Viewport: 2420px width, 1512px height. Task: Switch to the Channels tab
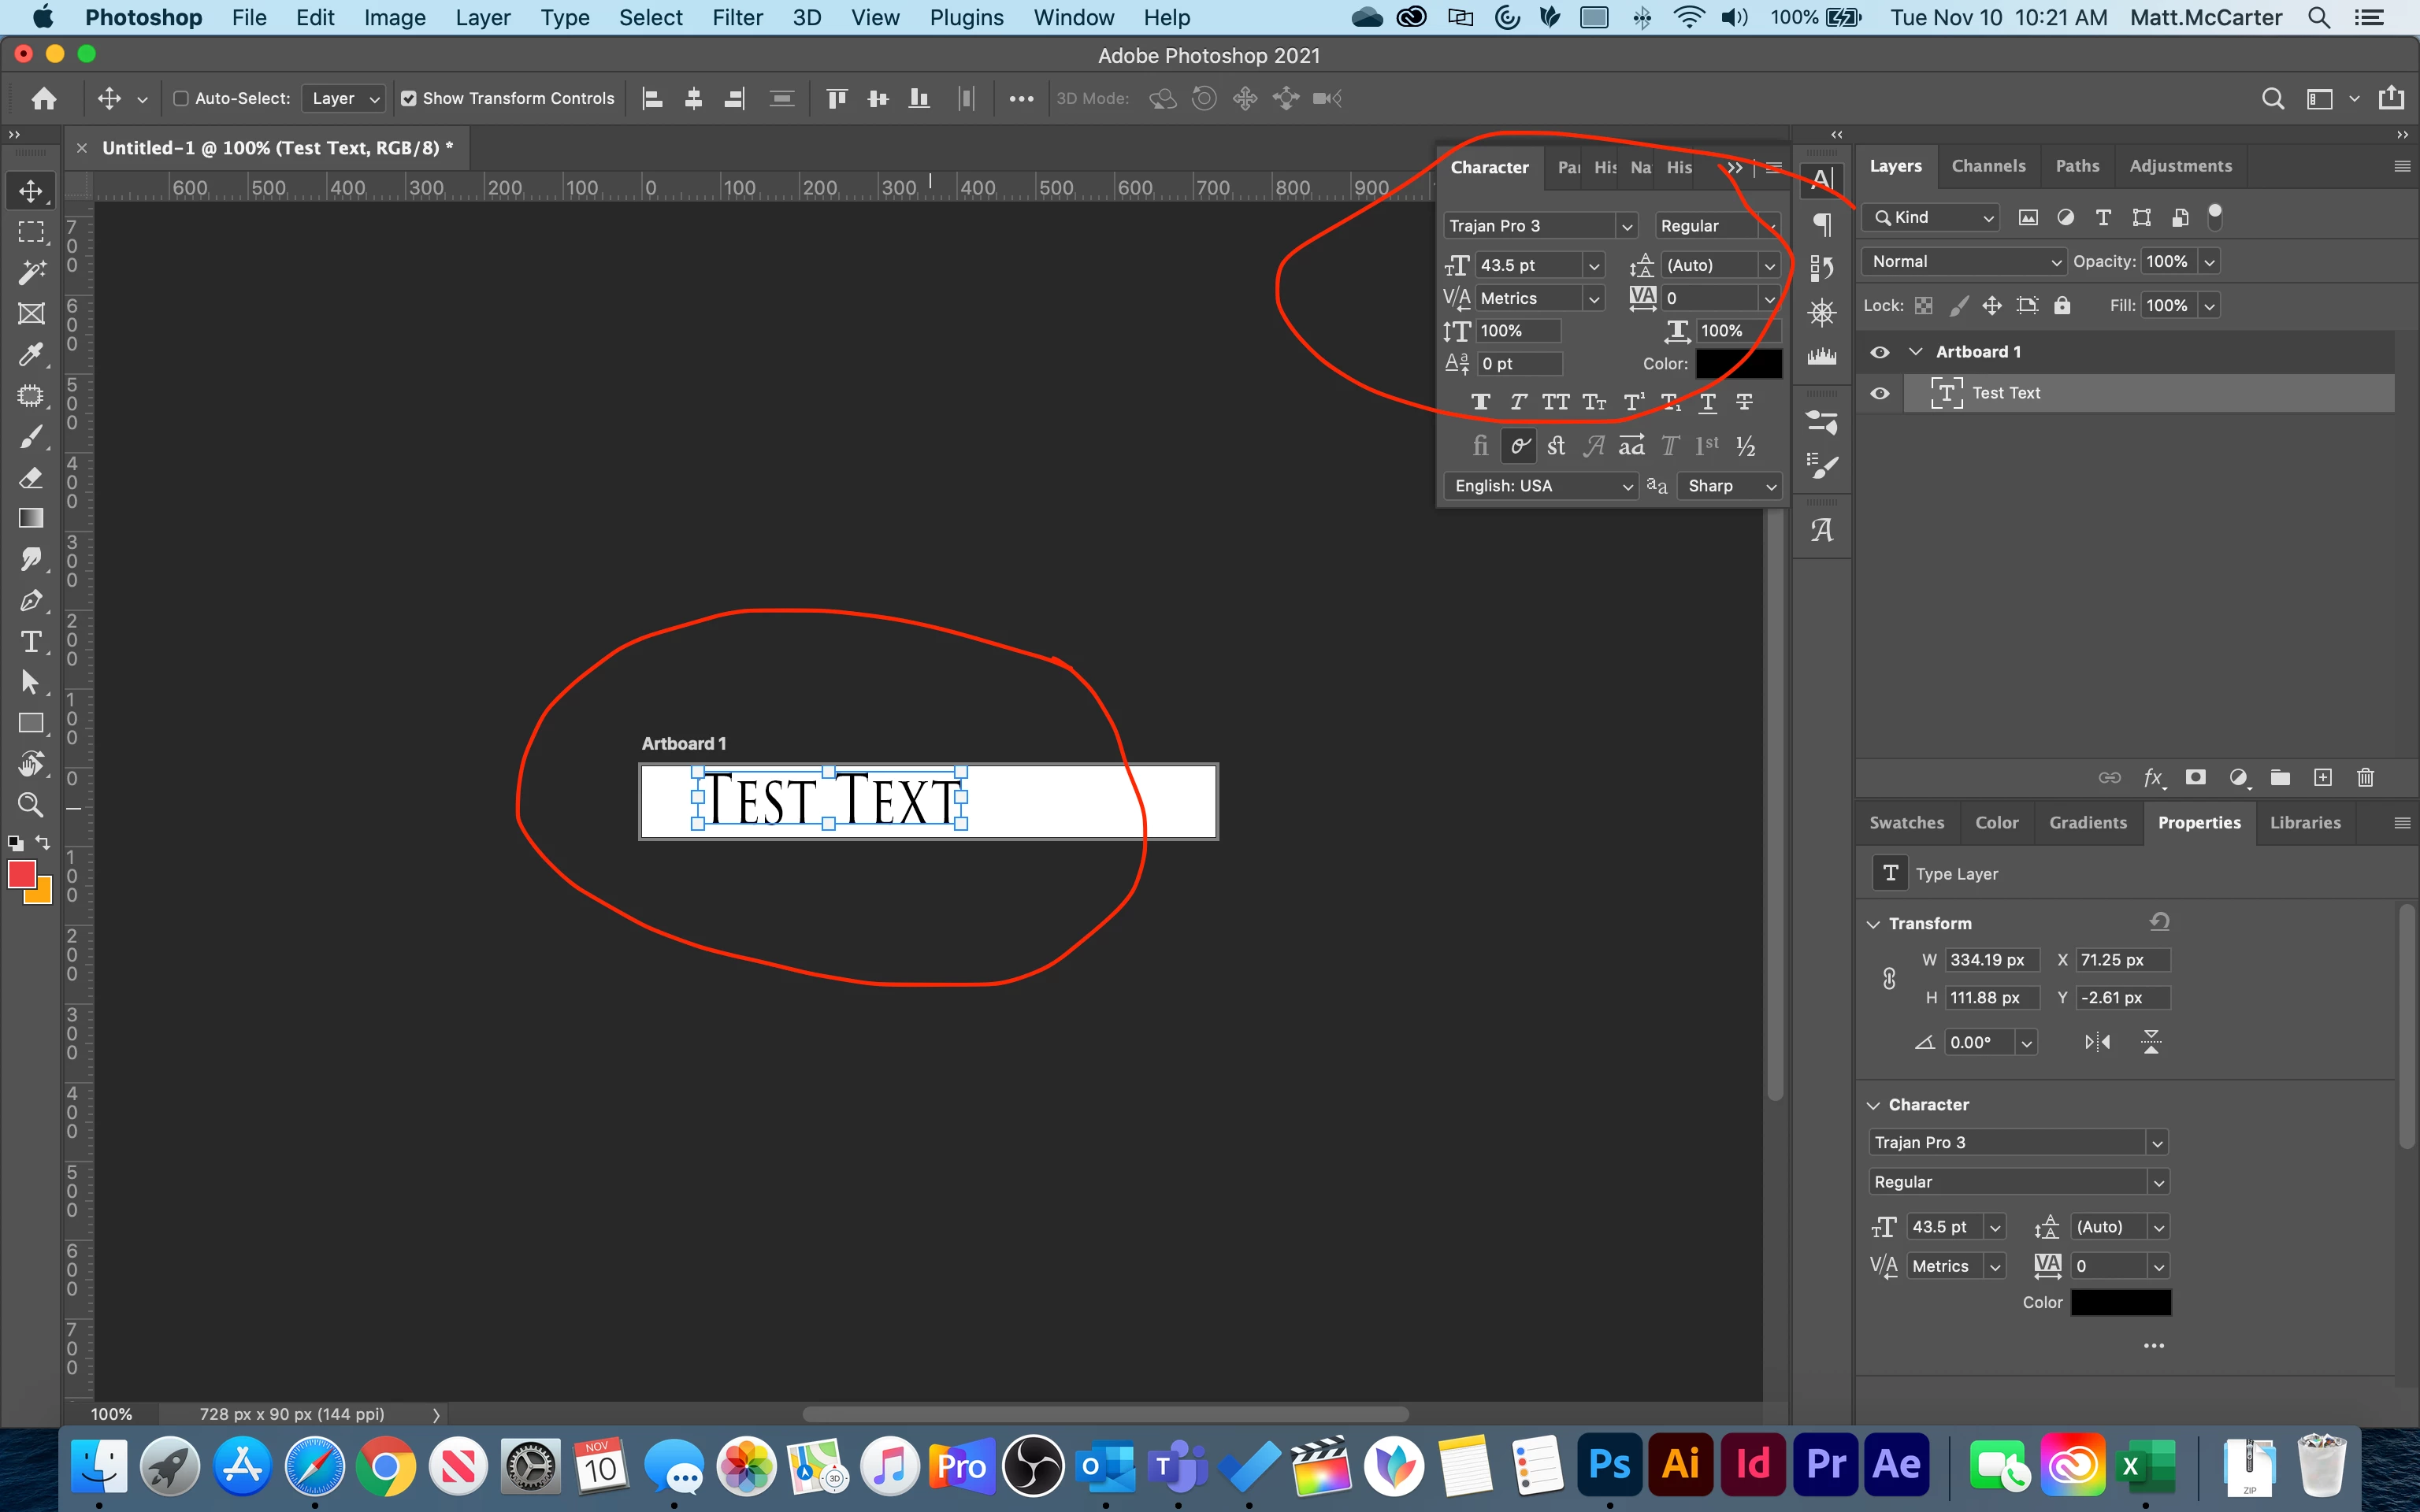pos(1988,166)
